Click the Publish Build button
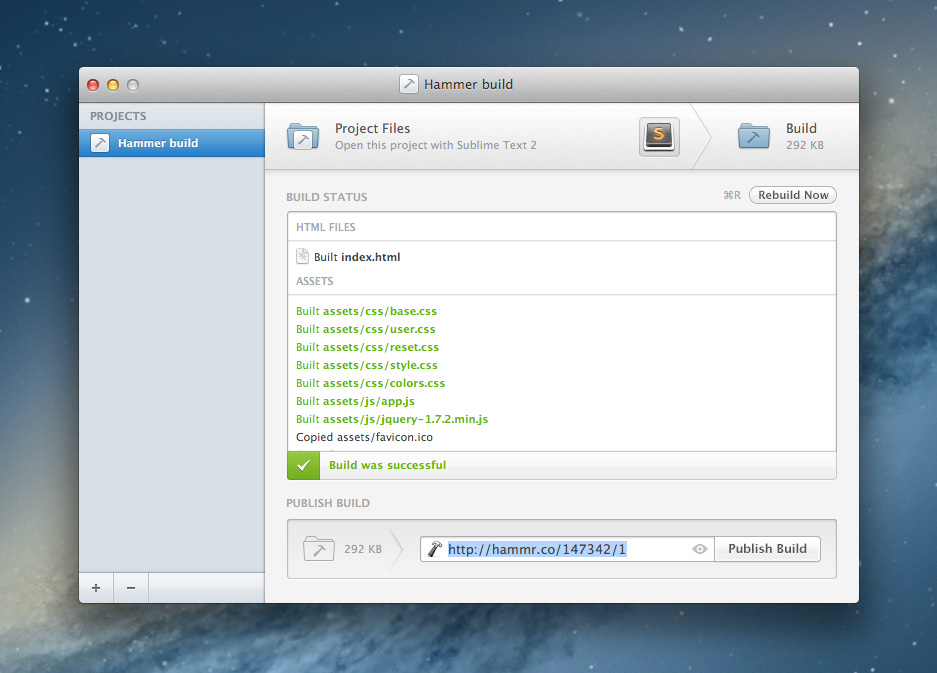This screenshot has height=673, width=937. pos(767,549)
